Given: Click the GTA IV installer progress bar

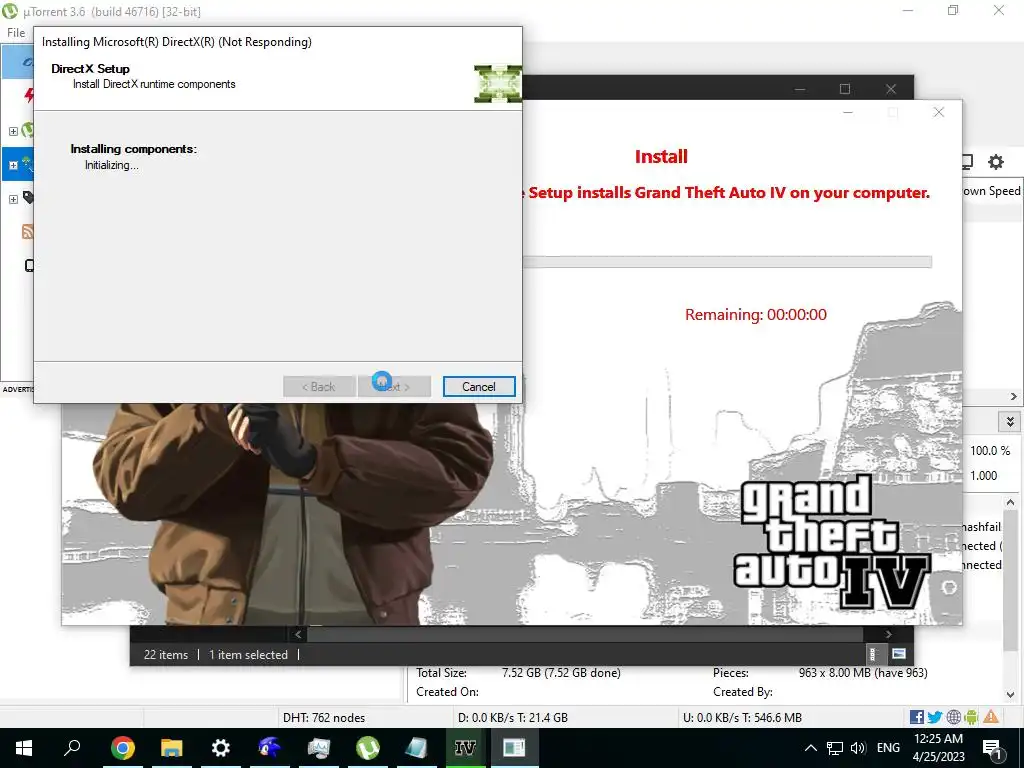Looking at the screenshot, I should click(727, 262).
